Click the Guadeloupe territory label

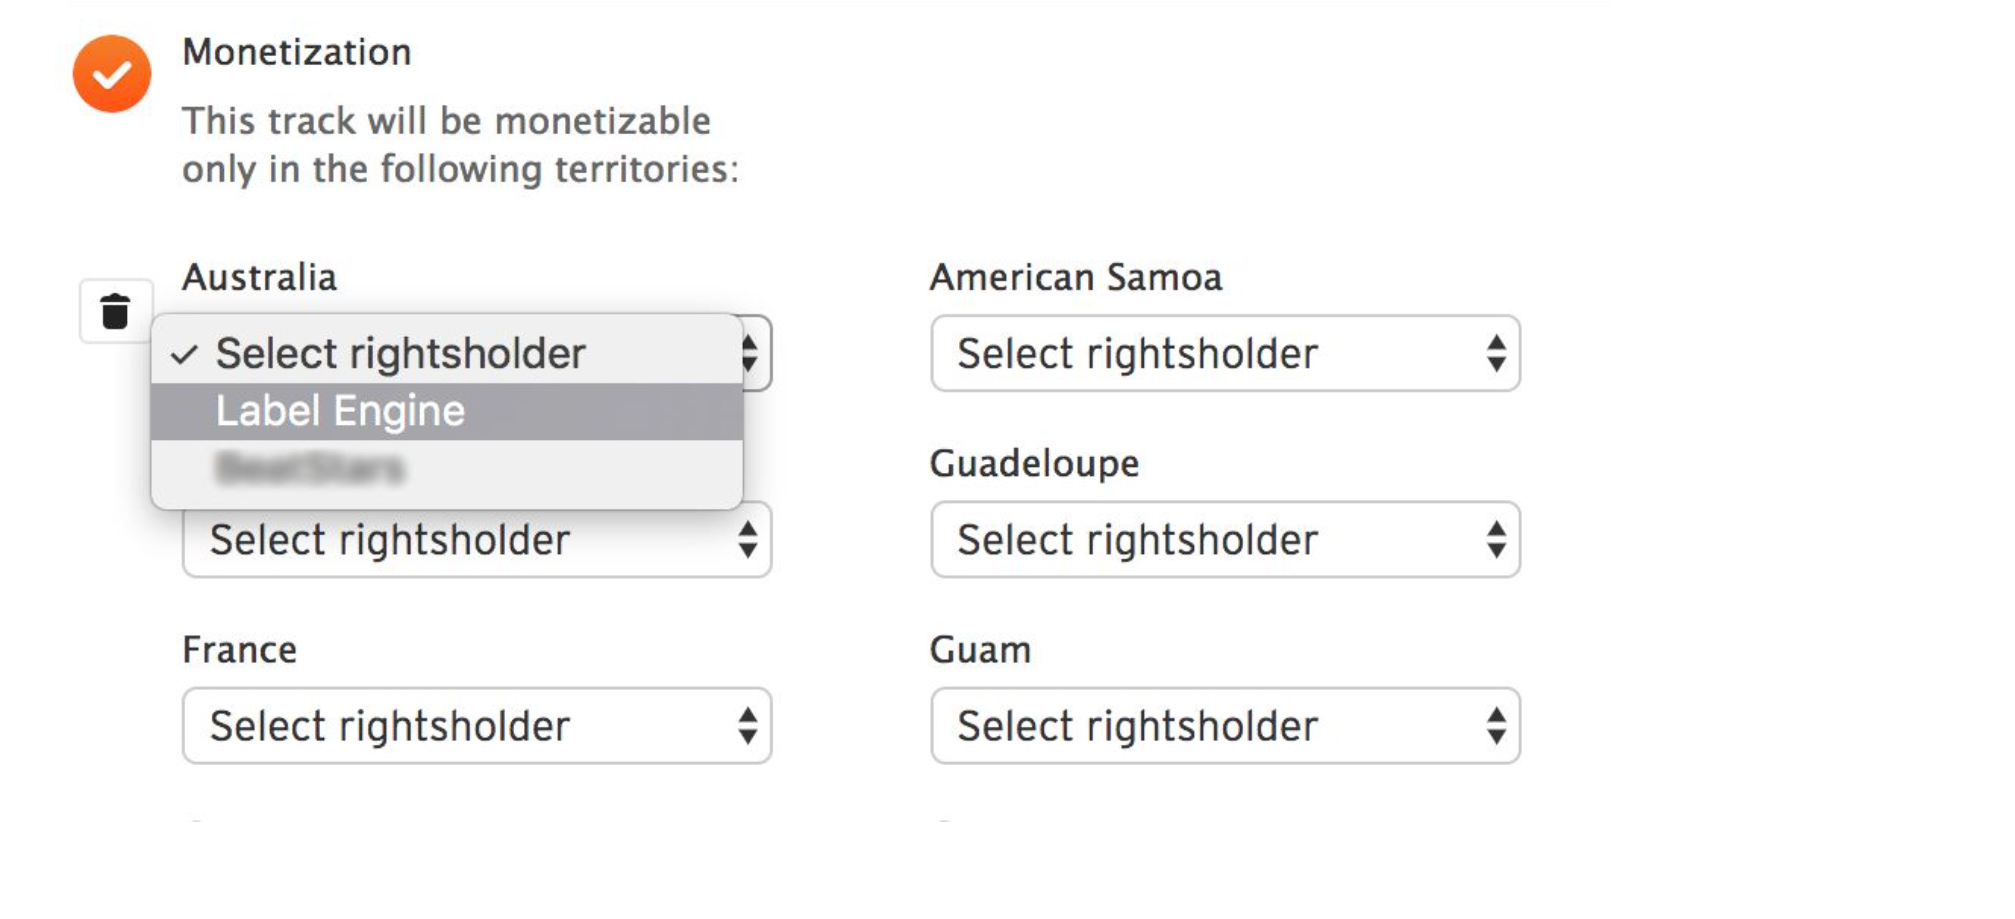pyautogui.click(x=1034, y=463)
